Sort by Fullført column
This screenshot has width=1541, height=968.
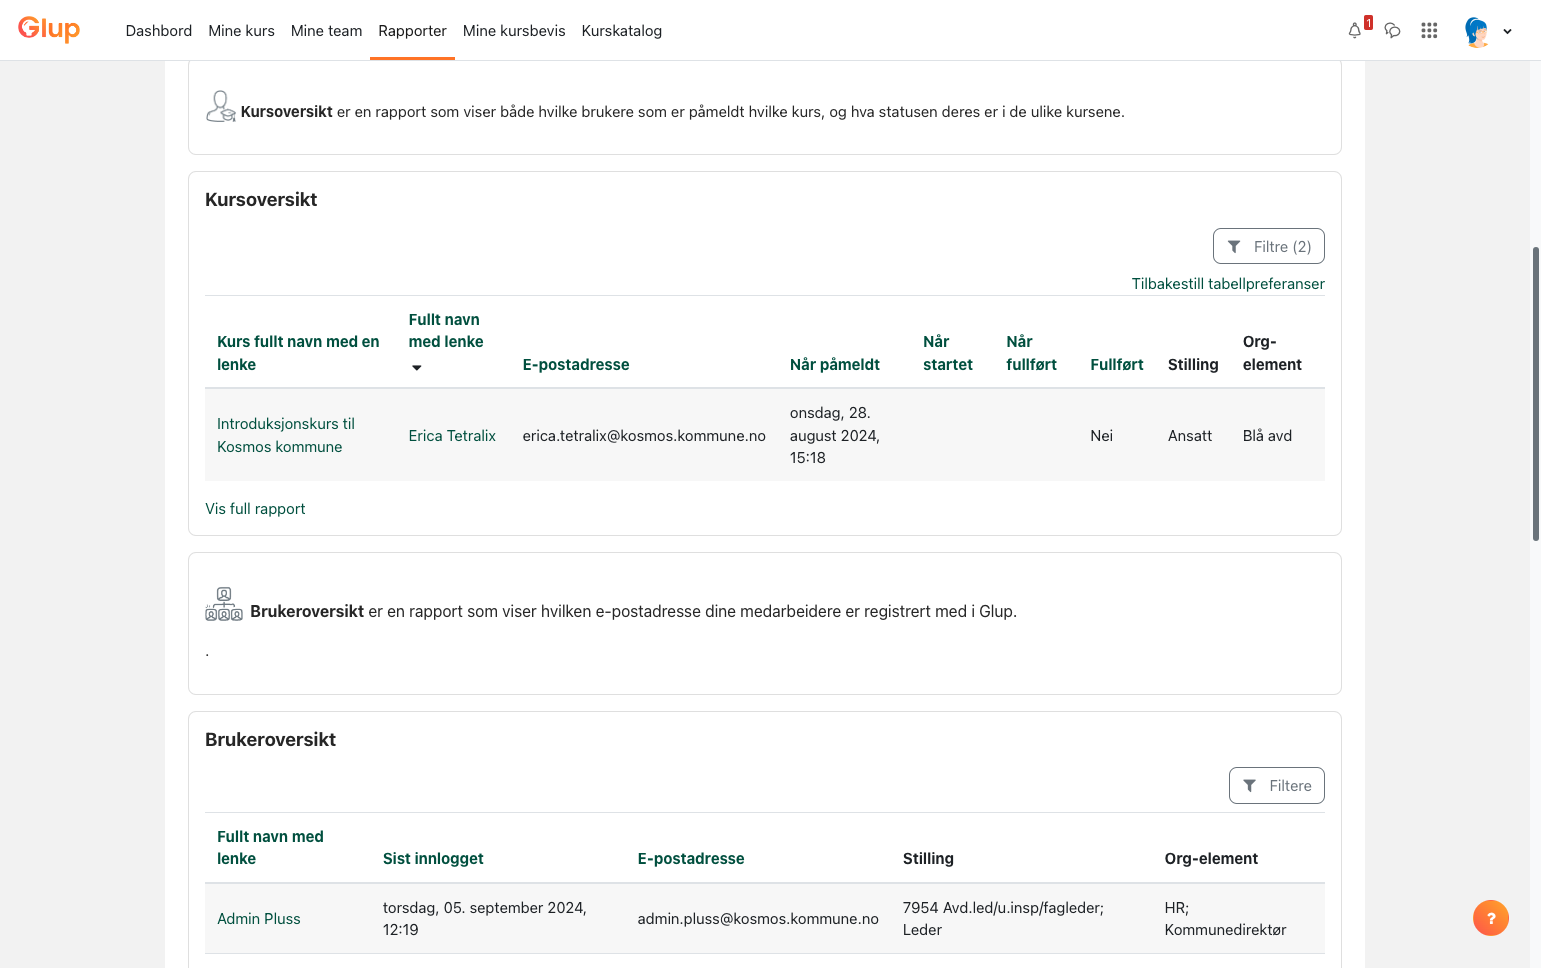pos(1117,364)
